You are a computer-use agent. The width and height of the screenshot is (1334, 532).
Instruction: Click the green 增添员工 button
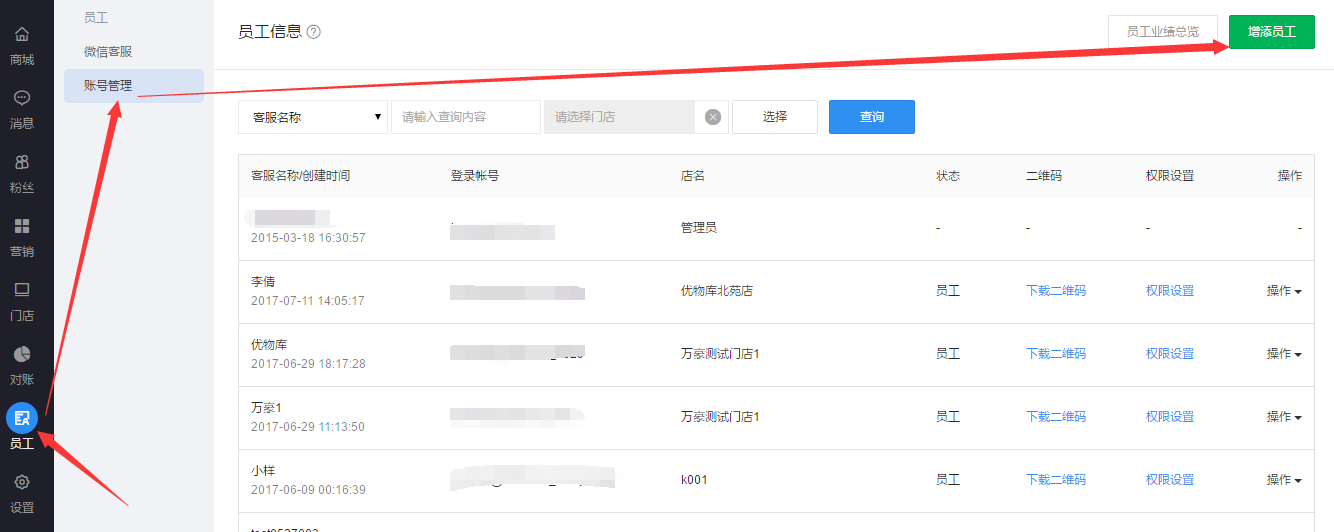1271,32
